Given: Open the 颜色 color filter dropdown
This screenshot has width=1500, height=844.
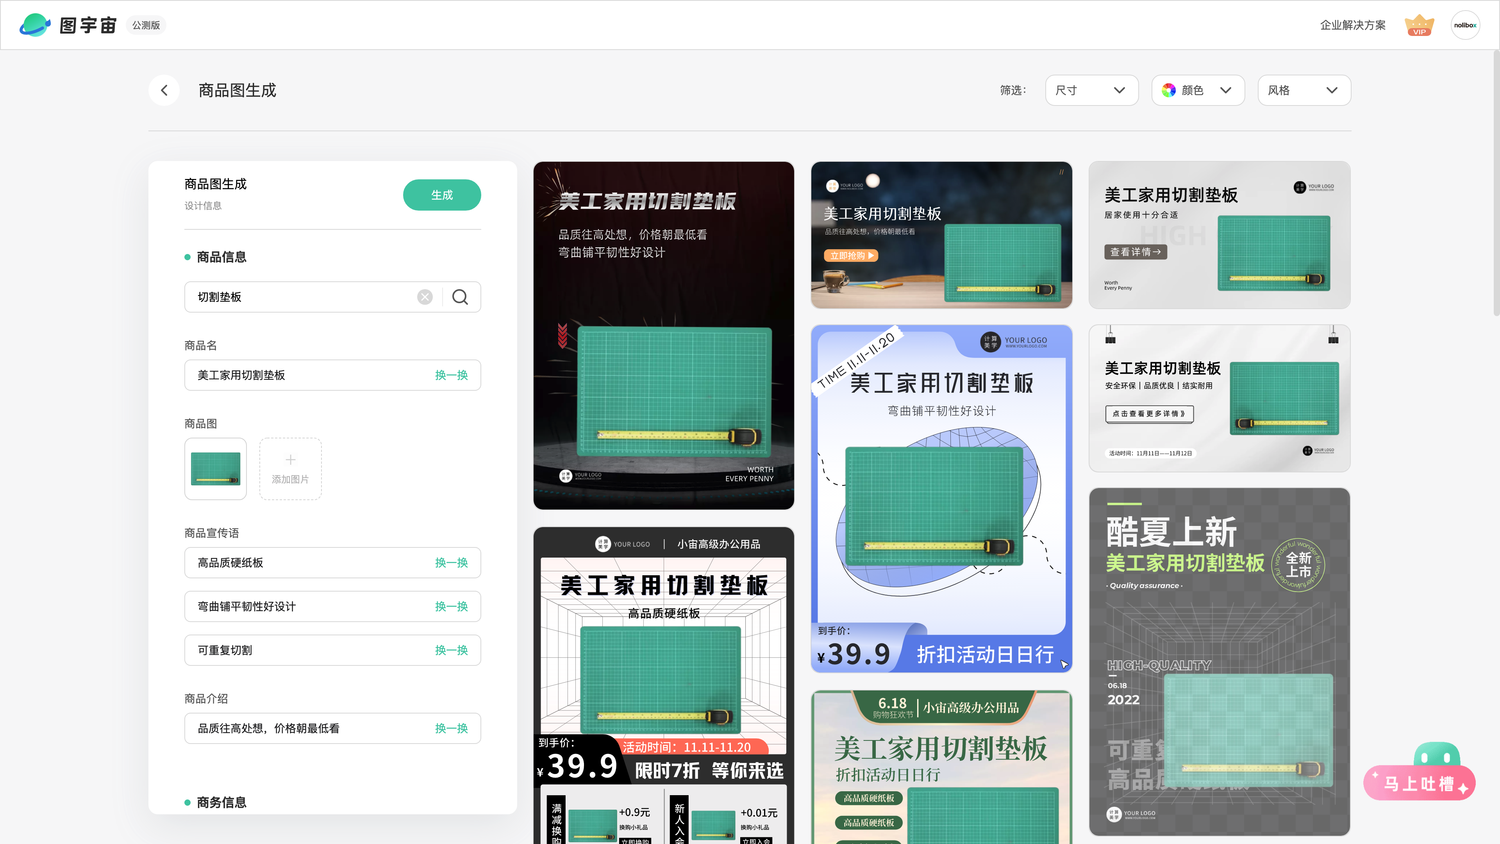Looking at the screenshot, I should 1198,90.
